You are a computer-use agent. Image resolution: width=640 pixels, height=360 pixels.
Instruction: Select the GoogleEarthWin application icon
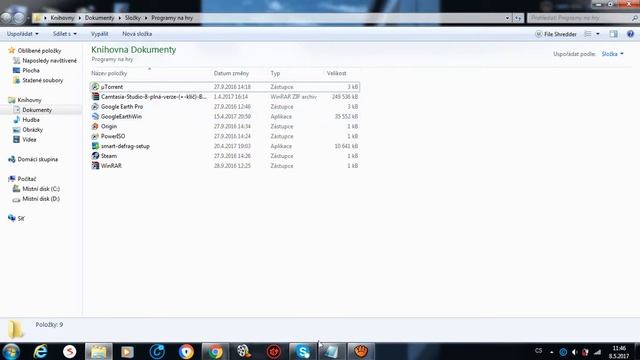tap(95, 116)
